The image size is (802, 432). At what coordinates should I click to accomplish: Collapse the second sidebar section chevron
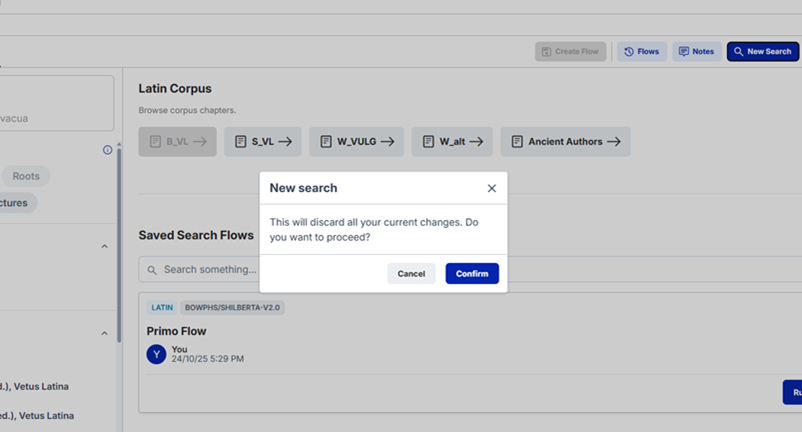(x=105, y=334)
